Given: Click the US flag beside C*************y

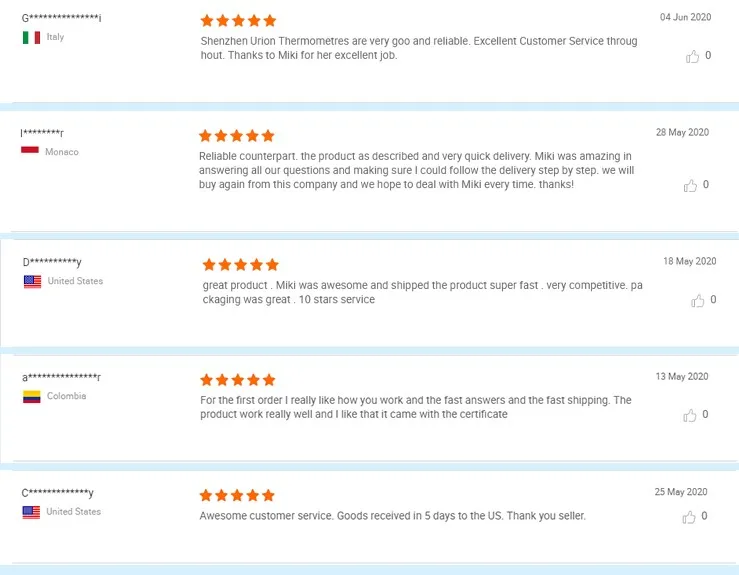Looking at the screenshot, I should 31,512.
